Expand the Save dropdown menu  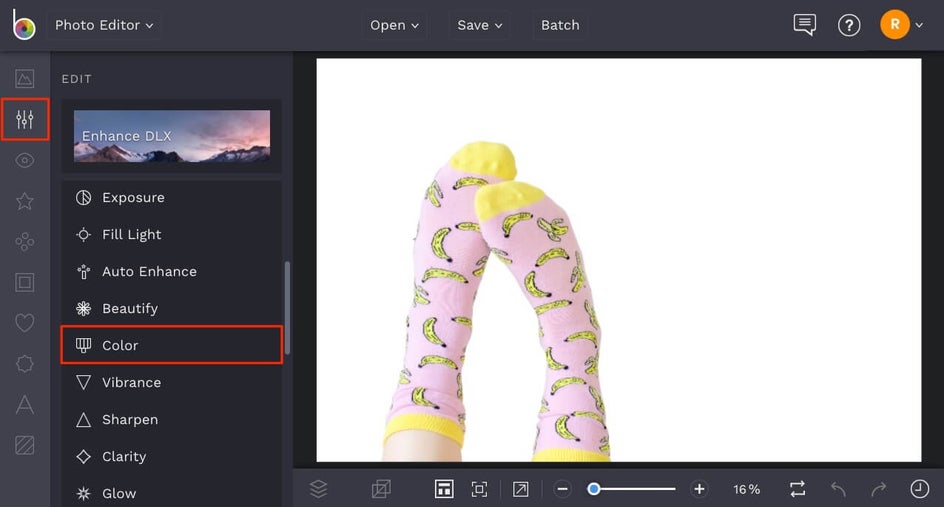(x=479, y=25)
